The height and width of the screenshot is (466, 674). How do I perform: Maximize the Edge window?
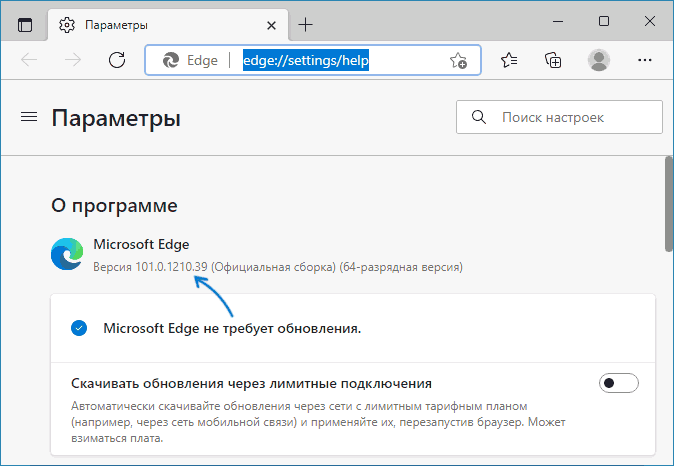[604, 21]
